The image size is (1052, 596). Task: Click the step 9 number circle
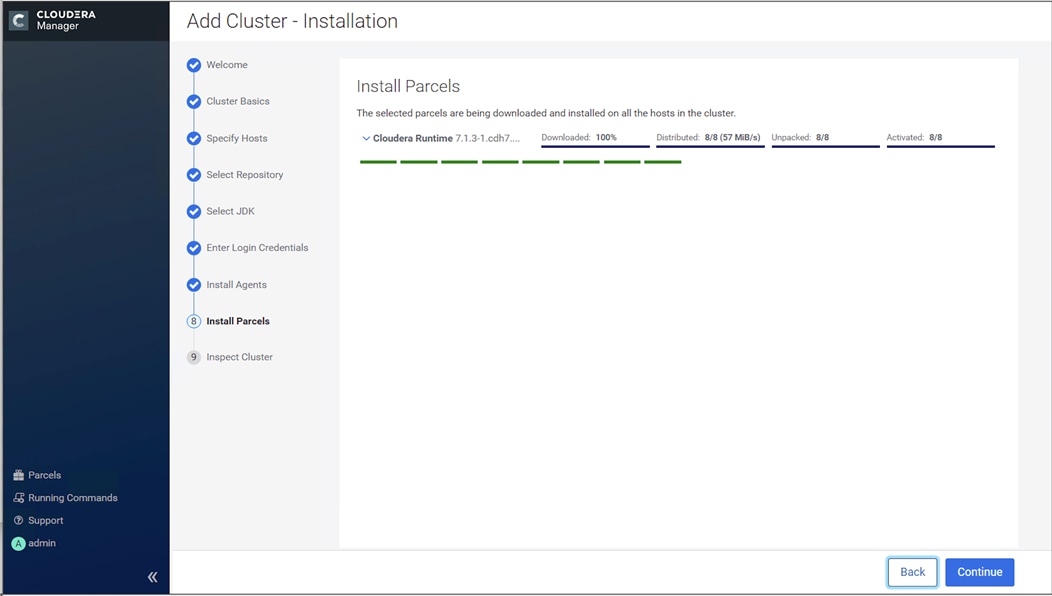click(x=194, y=357)
